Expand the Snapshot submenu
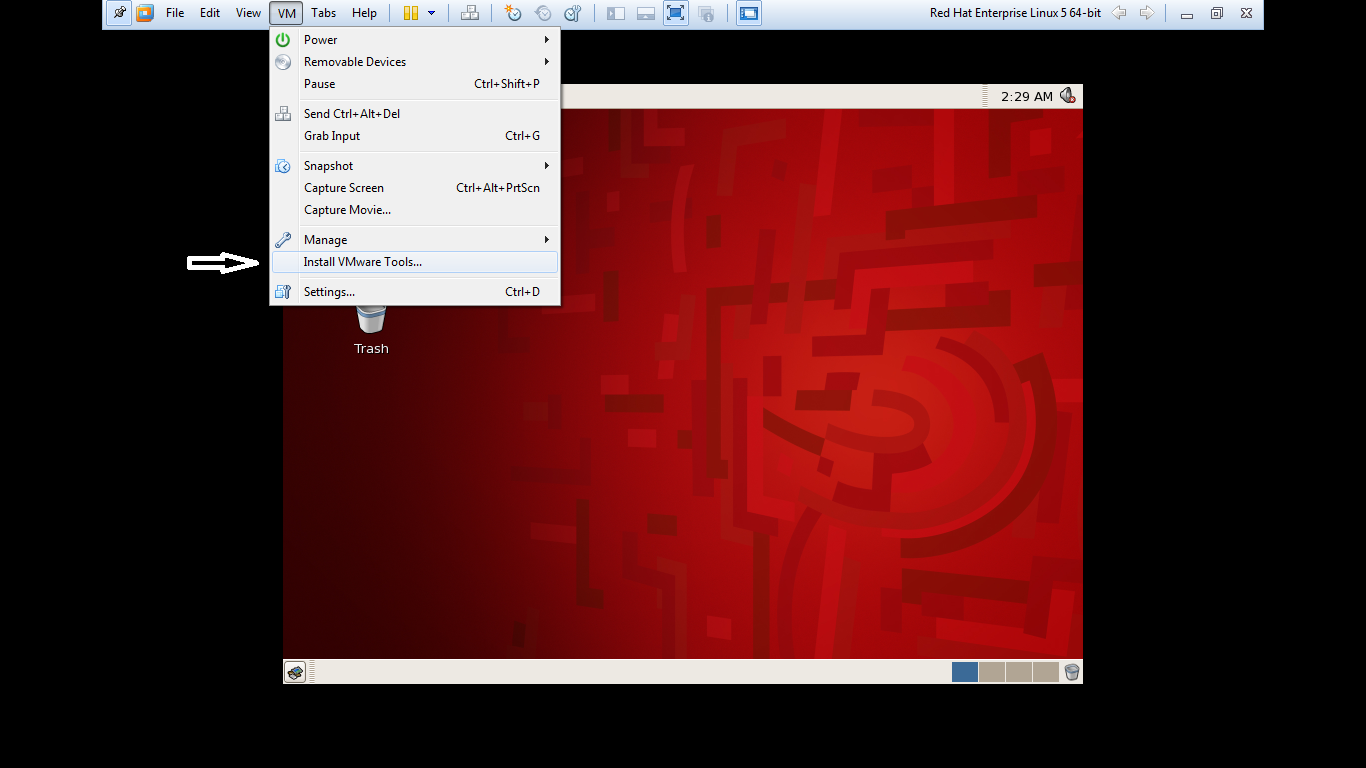1366x768 pixels. point(414,166)
